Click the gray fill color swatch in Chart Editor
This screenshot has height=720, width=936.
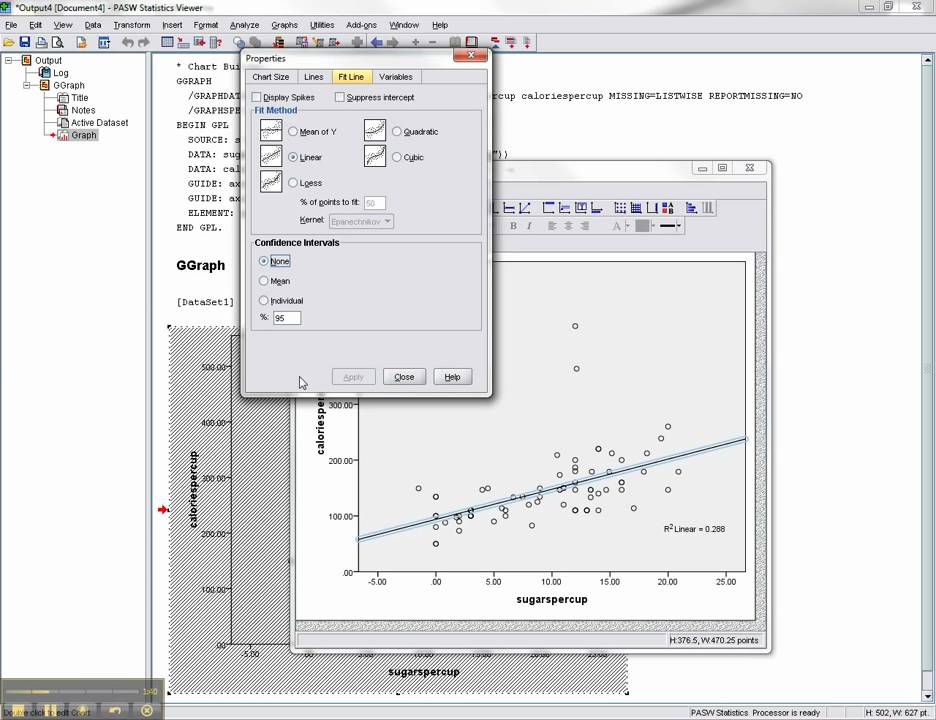point(642,226)
